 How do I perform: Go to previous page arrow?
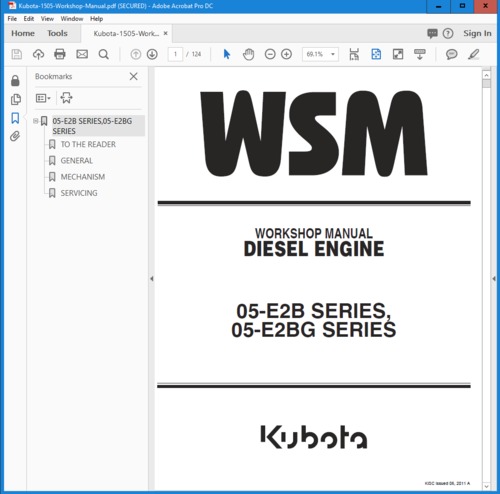tap(136, 54)
